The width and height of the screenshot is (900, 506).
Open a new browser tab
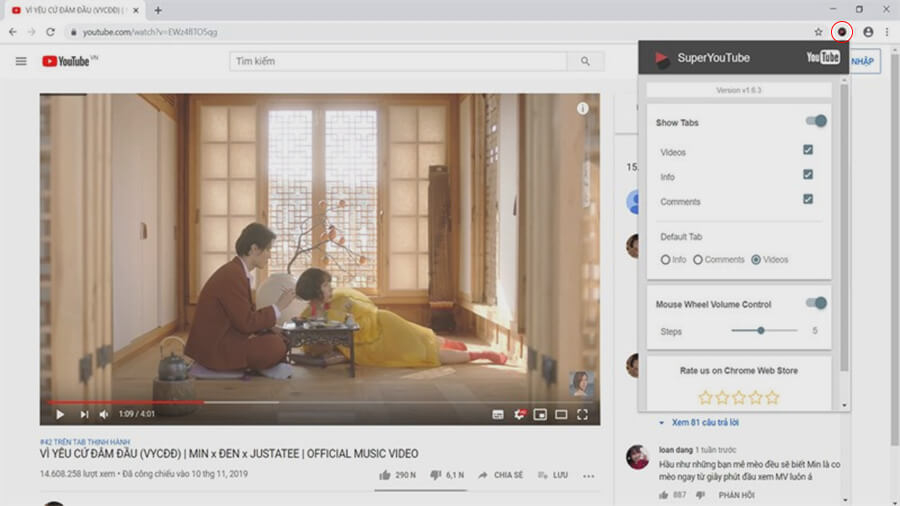click(158, 10)
